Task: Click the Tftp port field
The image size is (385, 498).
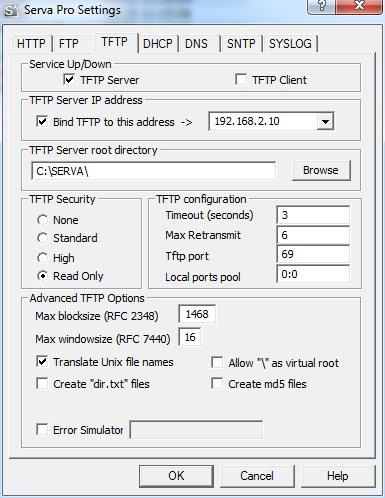Action: (313, 254)
